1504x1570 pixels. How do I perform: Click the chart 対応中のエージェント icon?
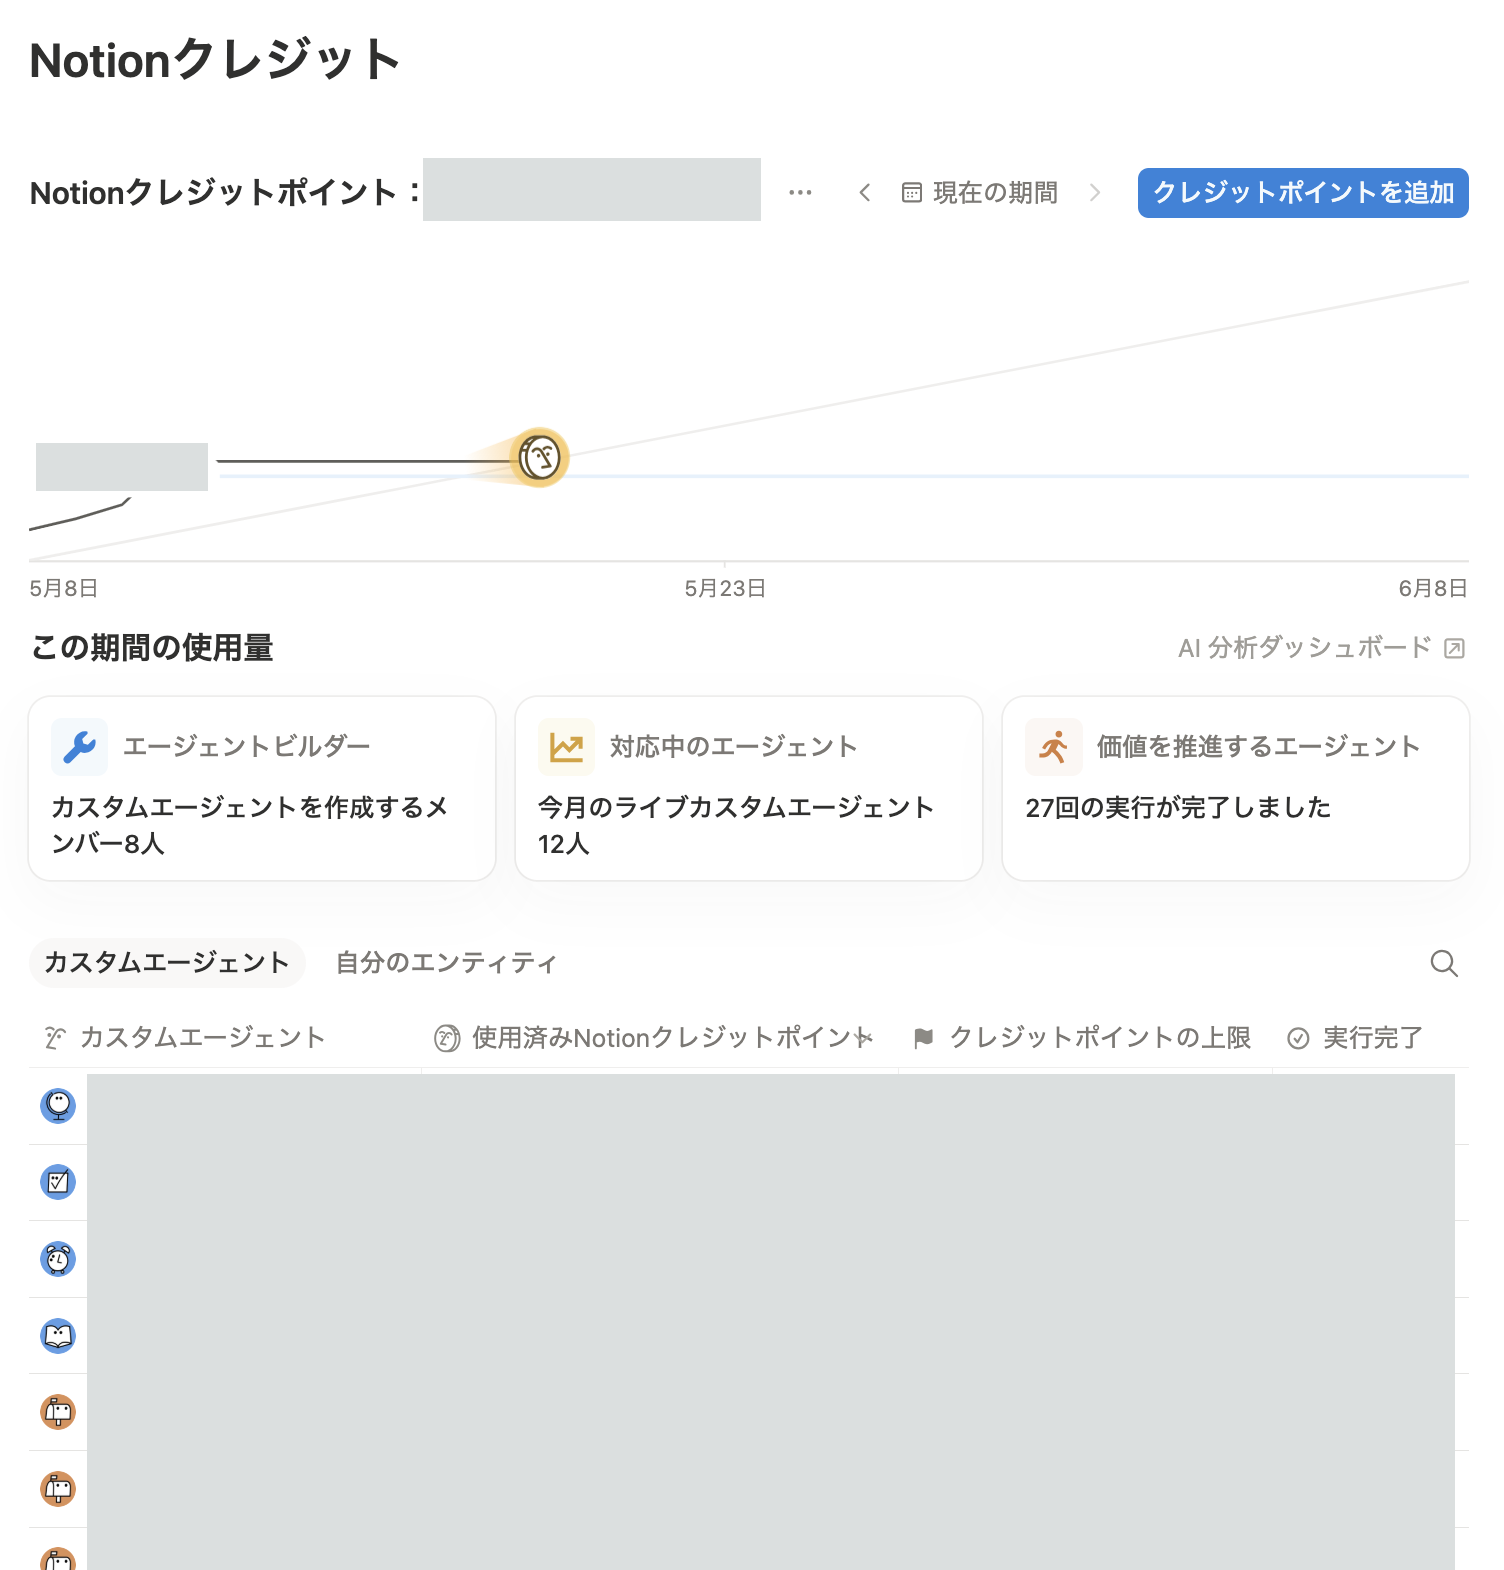(x=566, y=747)
